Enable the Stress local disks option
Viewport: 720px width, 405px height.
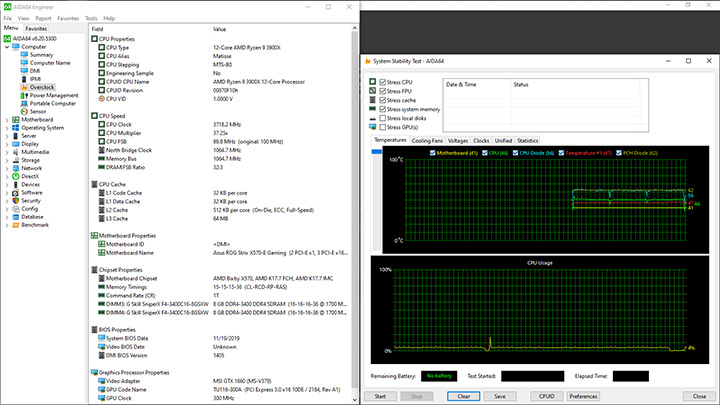pos(383,118)
